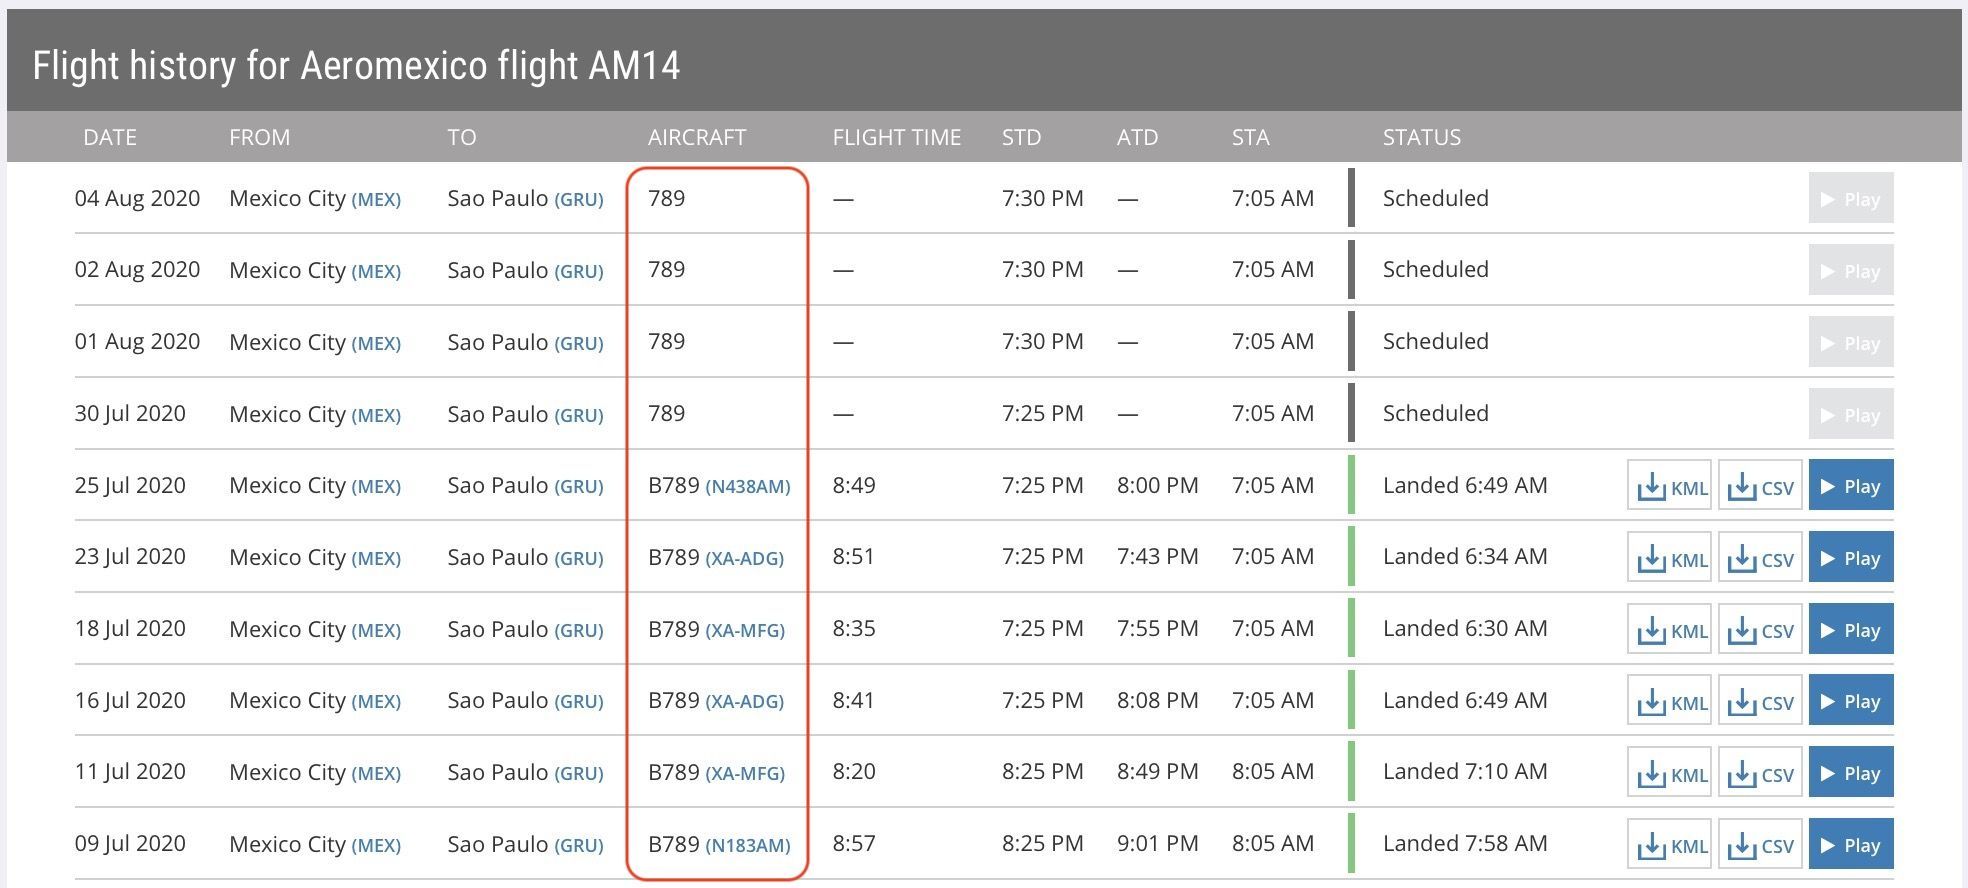Download CSV for the 25 Jul 2020 flight

point(1760,486)
